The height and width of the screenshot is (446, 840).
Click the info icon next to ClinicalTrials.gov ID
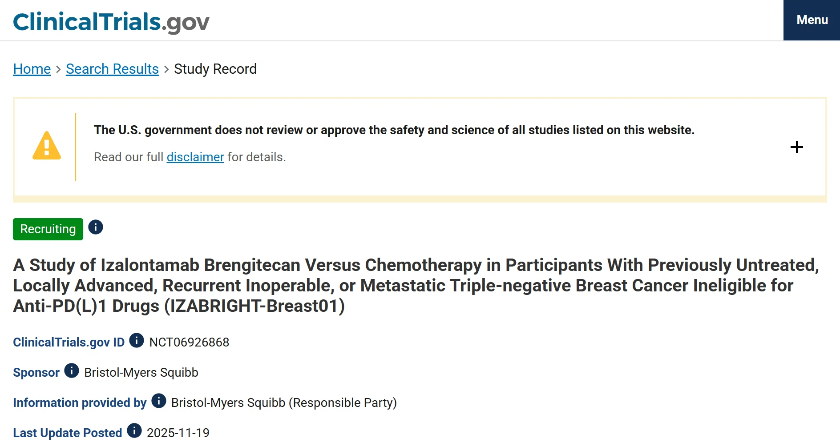tap(137, 341)
